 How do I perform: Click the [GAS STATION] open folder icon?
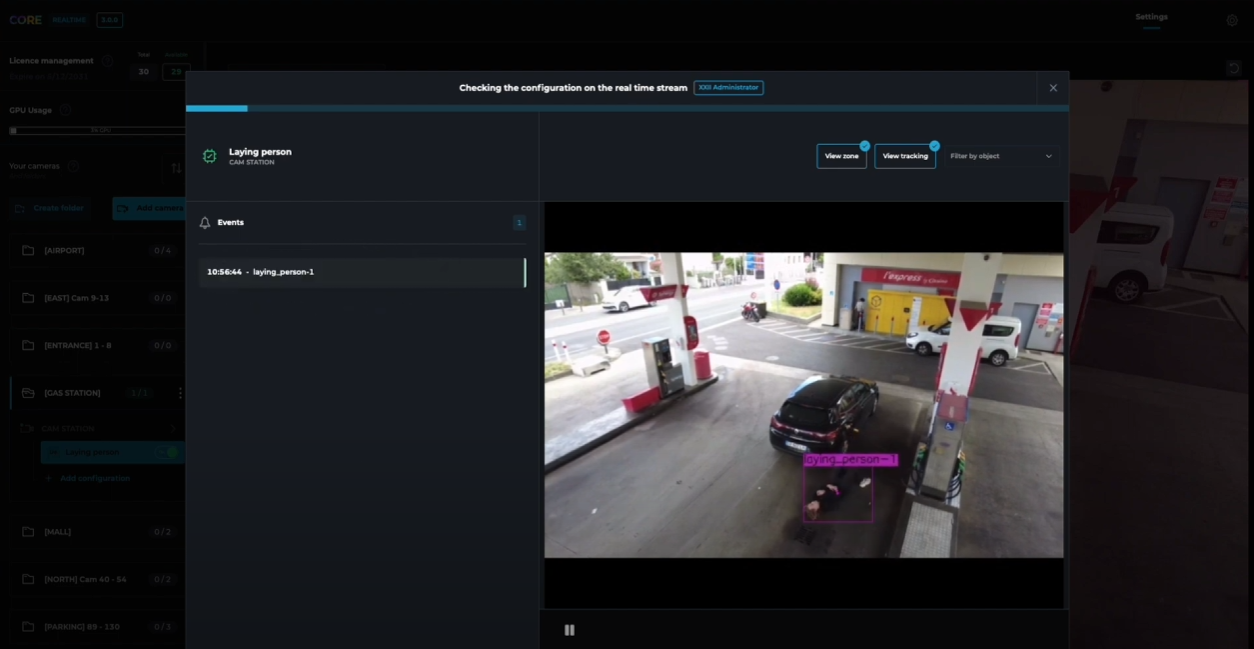point(28,393)
